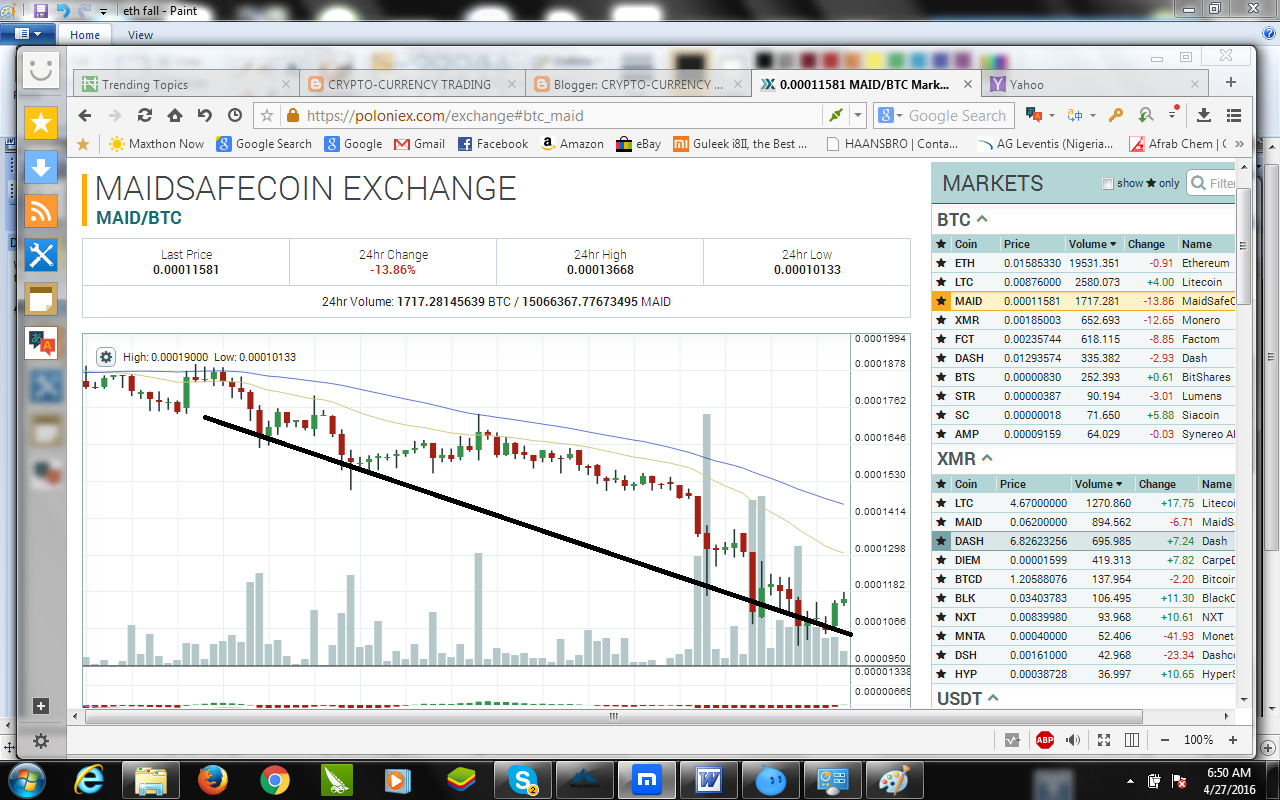Open the Maxthon Now bookmark
Image resolution: width=1280 pixels, height=800 pixels.
tap(156, 144)
